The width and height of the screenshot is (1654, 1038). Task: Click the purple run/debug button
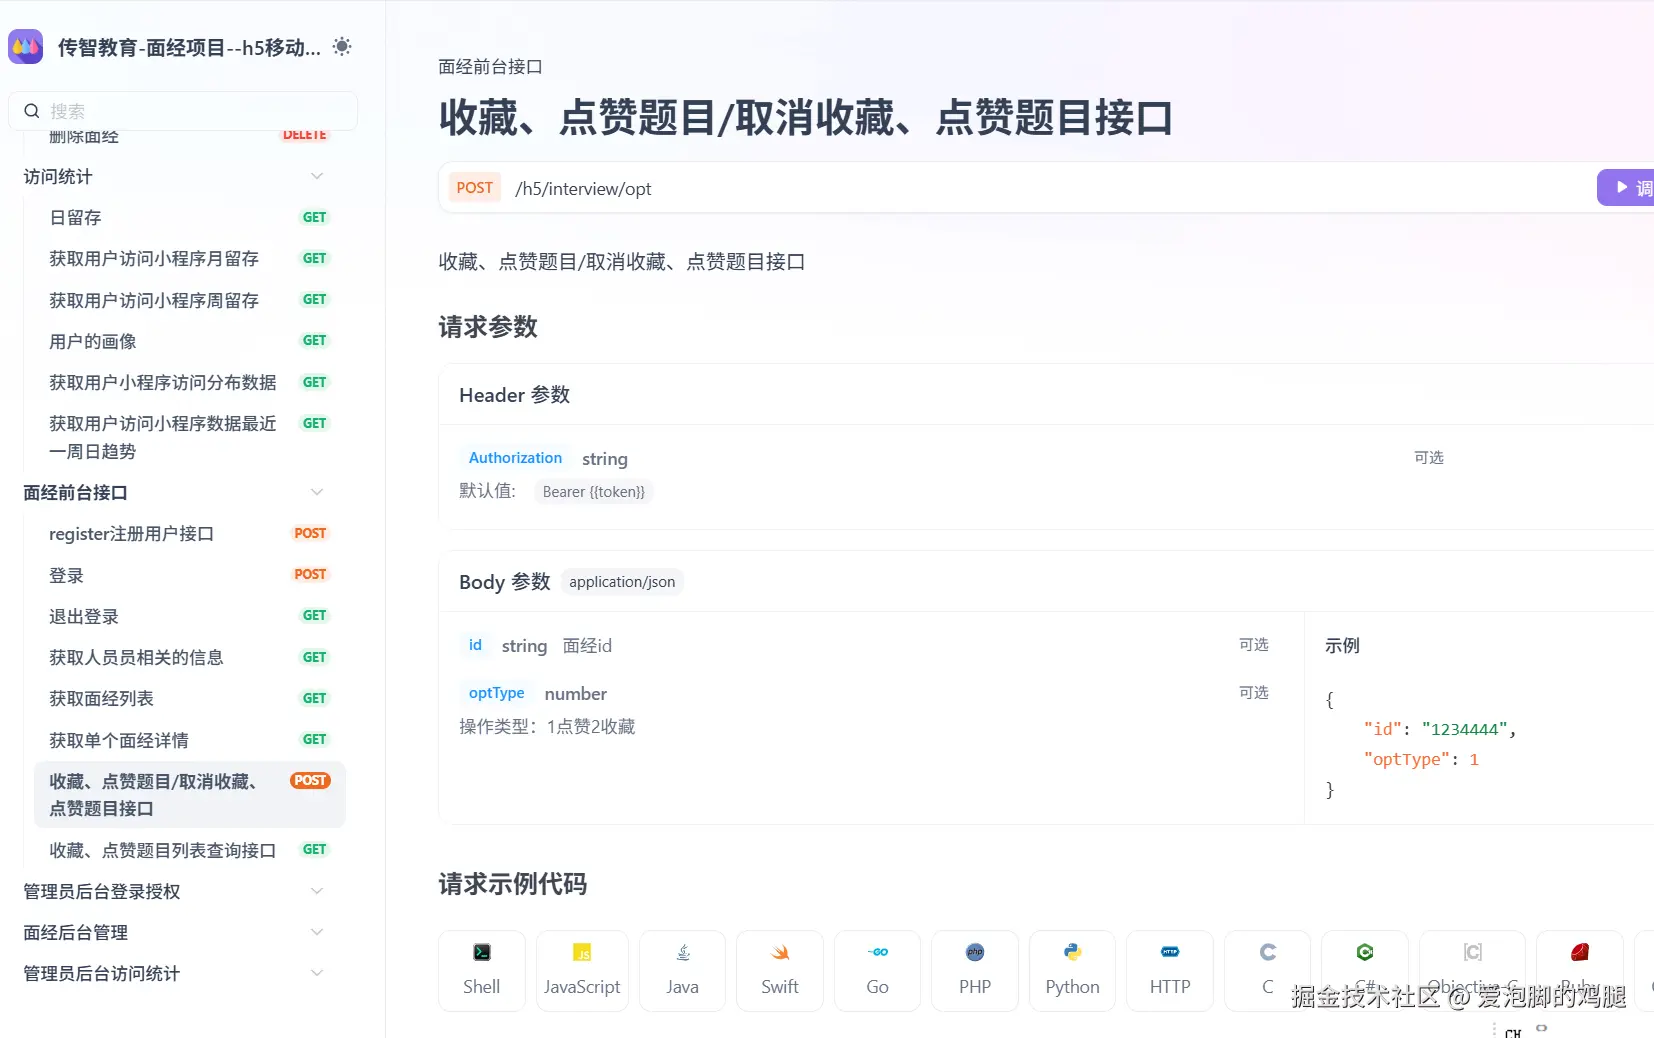[1626, 188]
